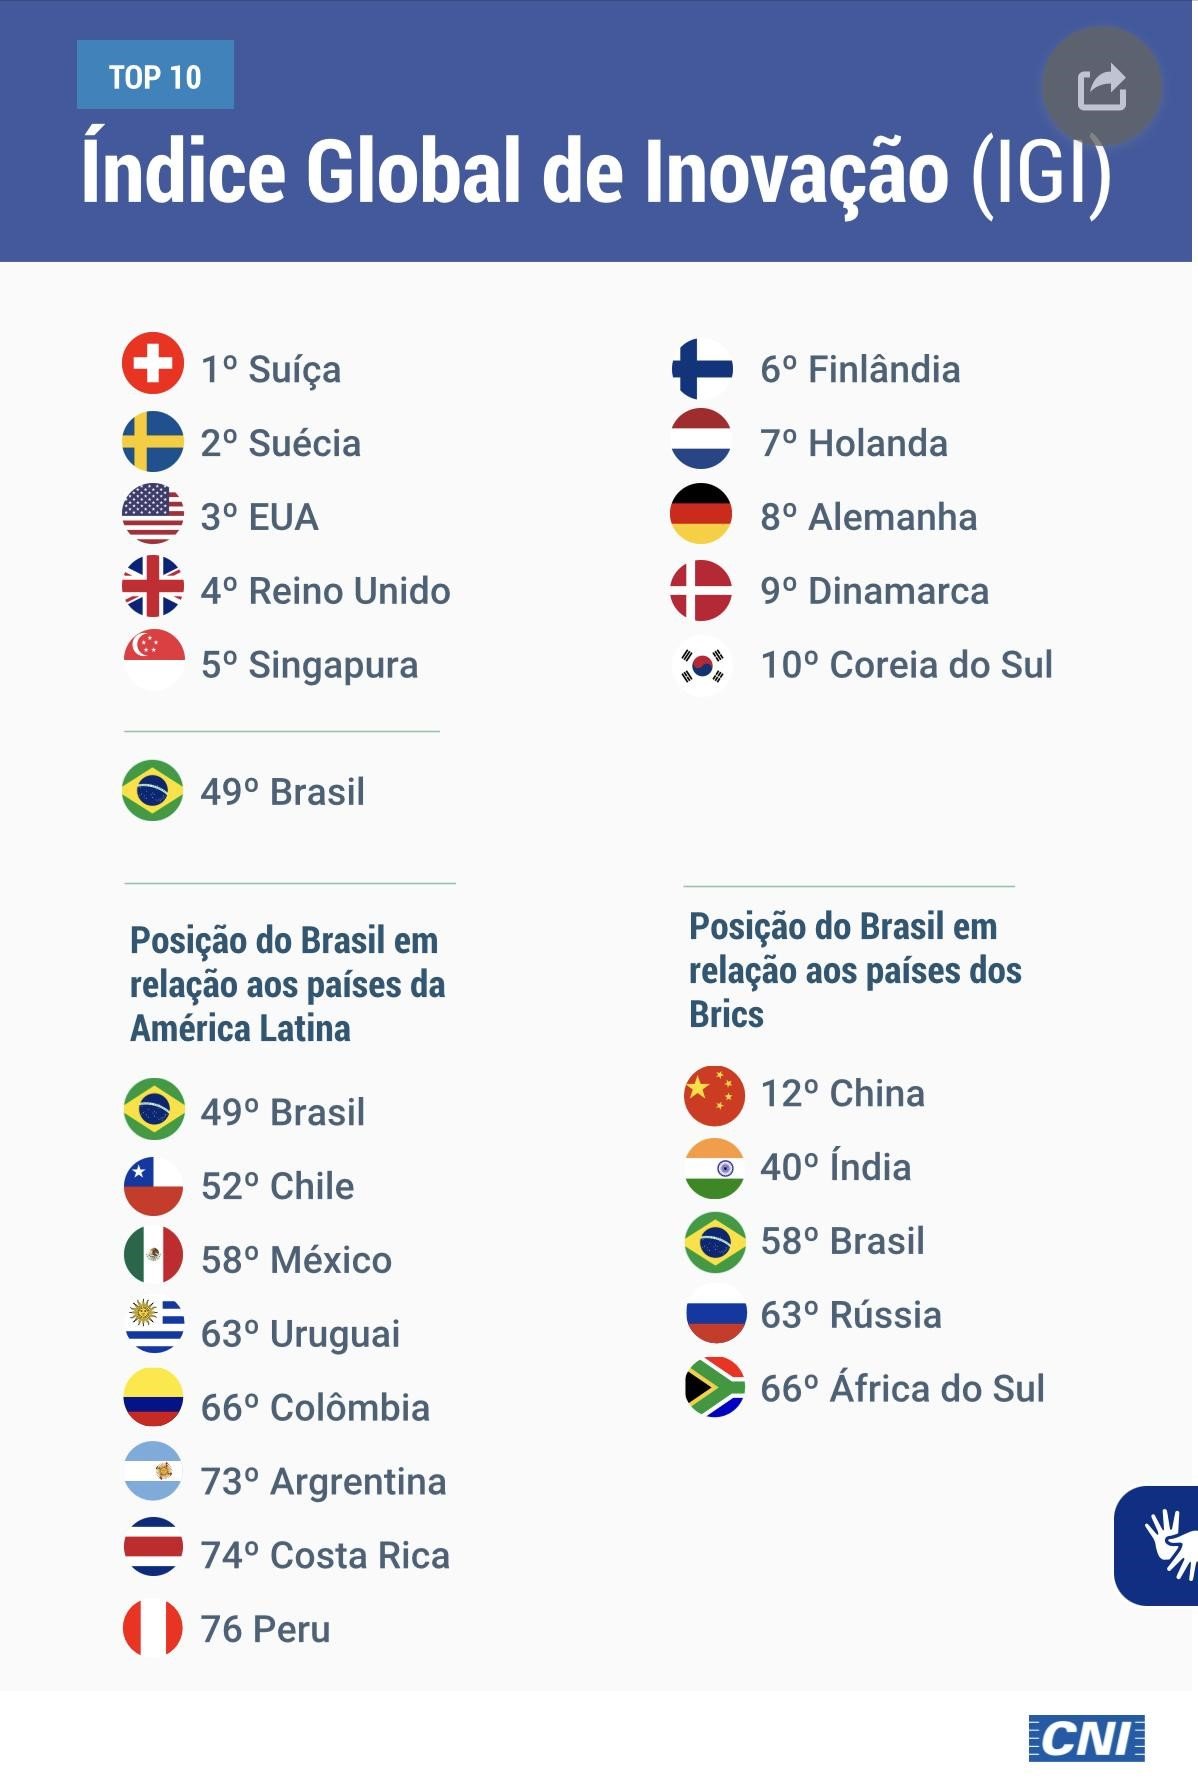This screenshot has width=1198, height=1778.
Task: Tap the China flag icon
Action: coord(715,1095)
